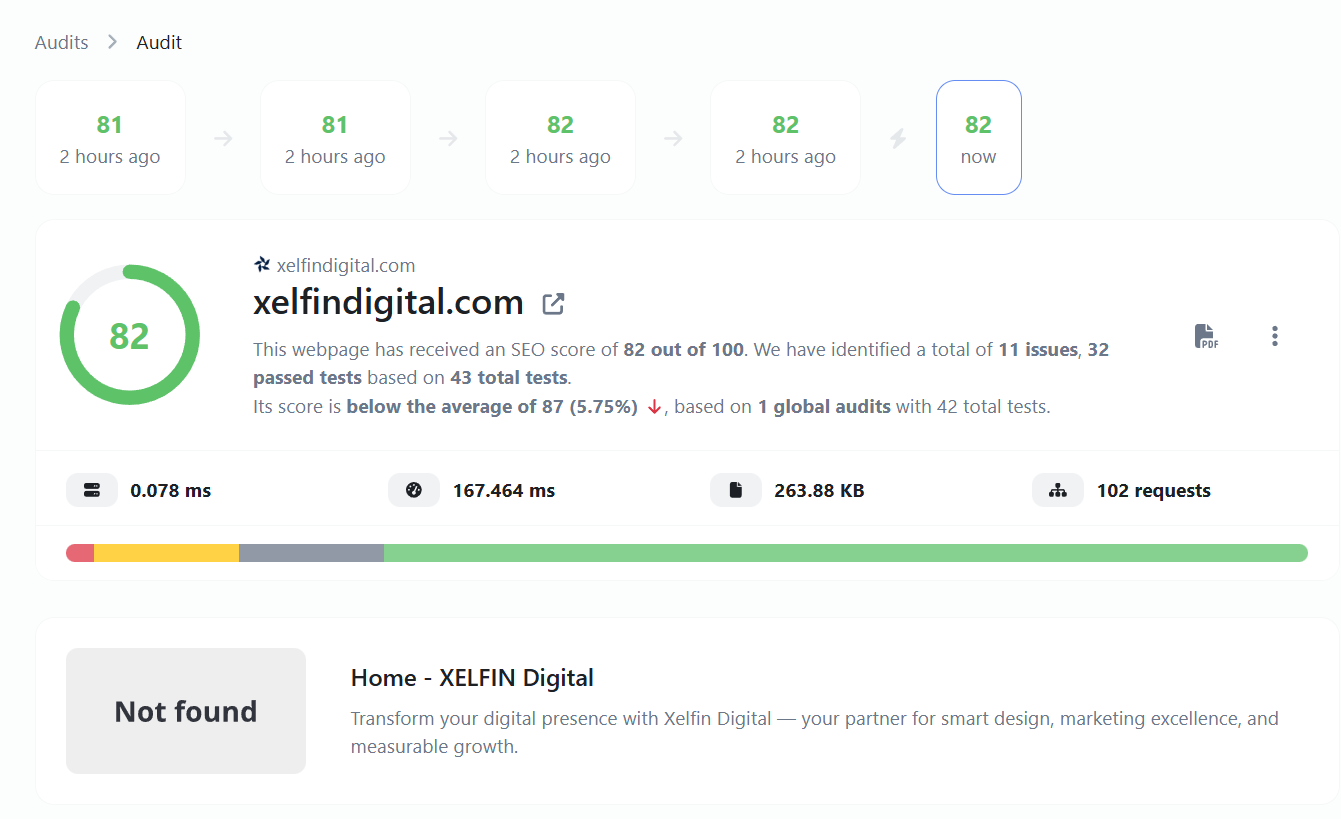This screenshot has height=819, width=1341.
Task: Select the second 82 score card
Action: point(785,137)
